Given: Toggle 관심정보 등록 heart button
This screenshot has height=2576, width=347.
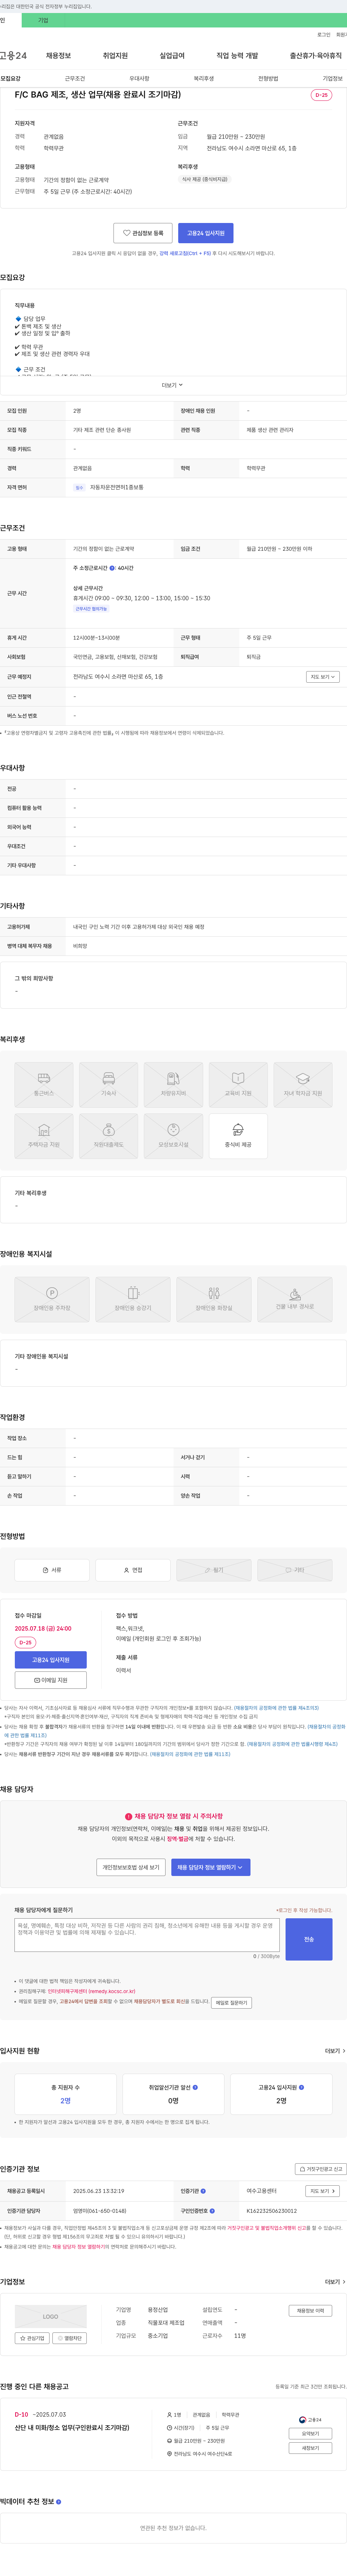Looking at the screenshot, I should click(x=143, y=233).
